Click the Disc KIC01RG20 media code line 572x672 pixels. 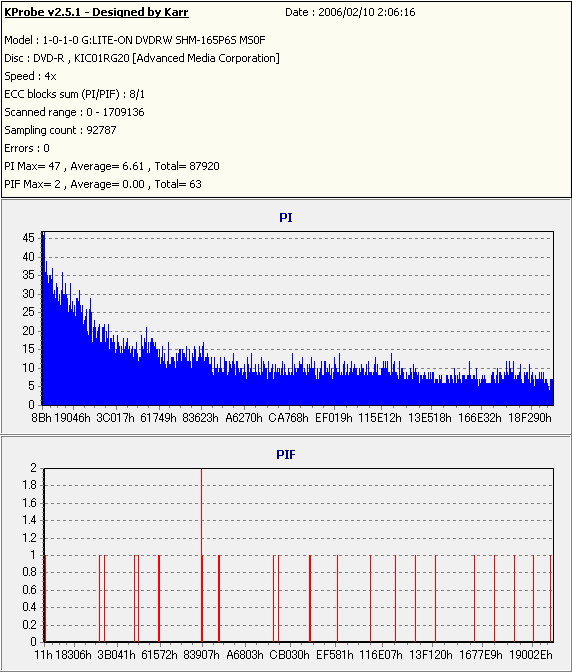142,58
